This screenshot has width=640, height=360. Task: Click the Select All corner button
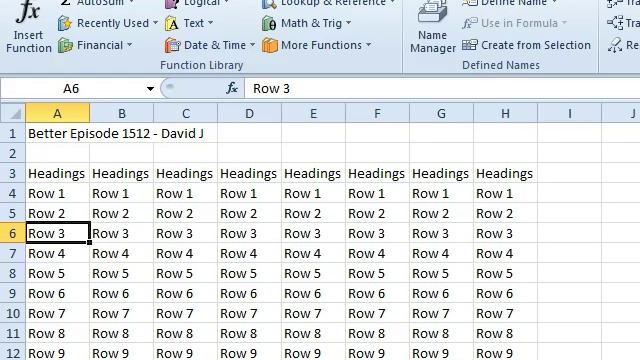(x=13, y=113)
